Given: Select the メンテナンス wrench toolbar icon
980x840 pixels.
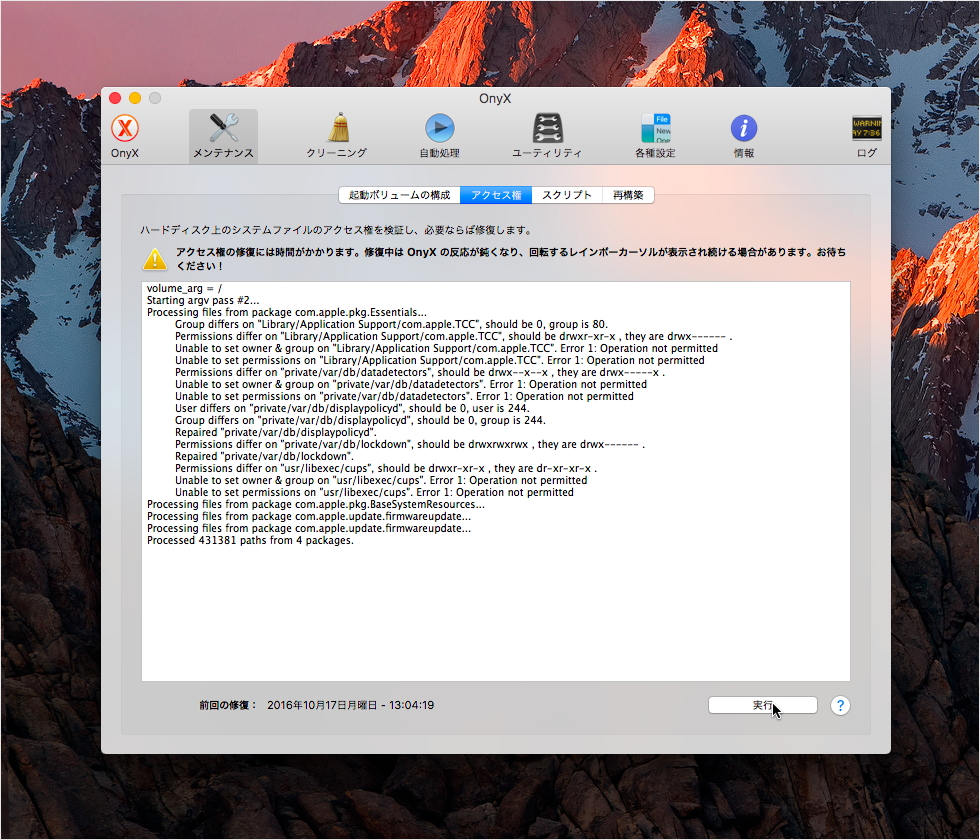Looking at the screenshot, I should click(223, 136).
